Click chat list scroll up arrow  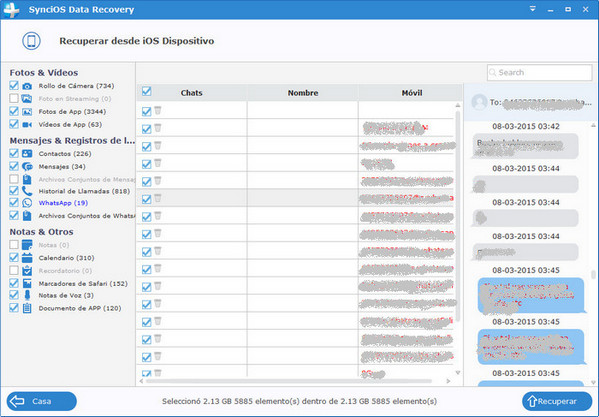pos(458,105)
